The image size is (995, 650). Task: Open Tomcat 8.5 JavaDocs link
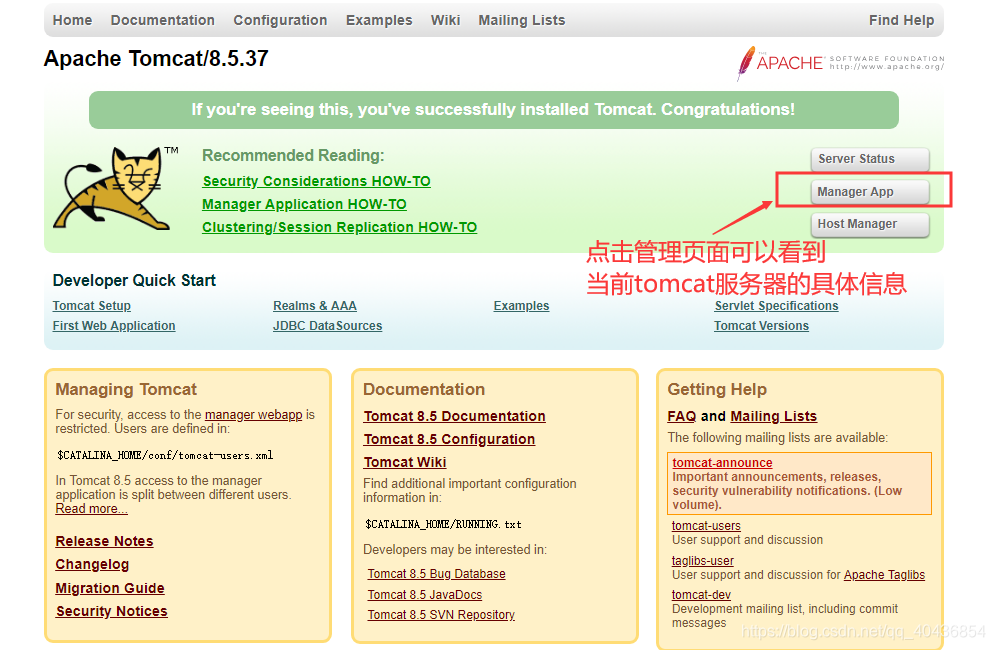425,595
